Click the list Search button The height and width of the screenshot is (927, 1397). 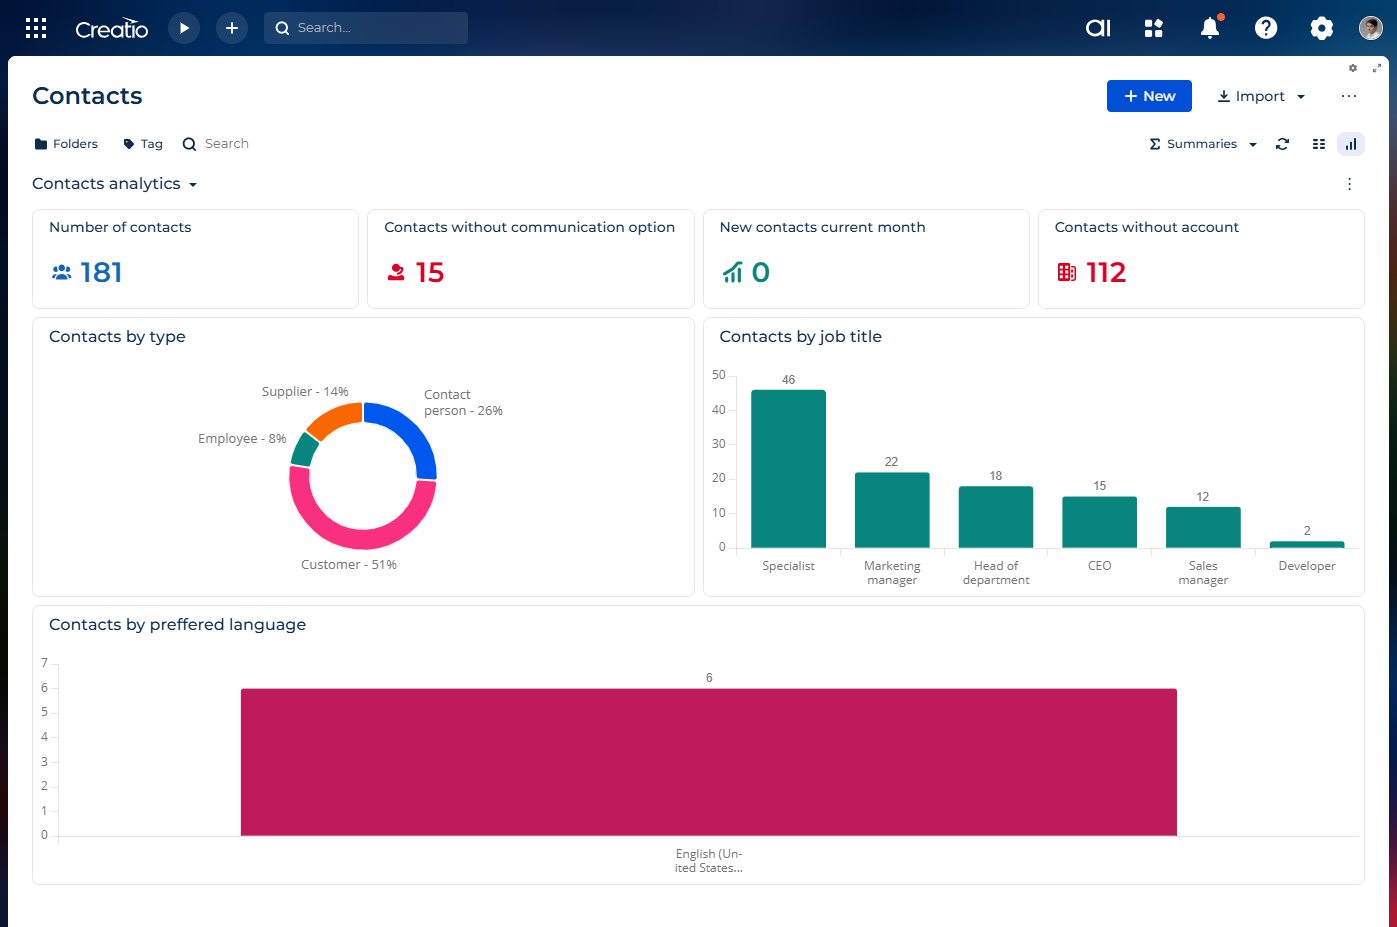216,144
